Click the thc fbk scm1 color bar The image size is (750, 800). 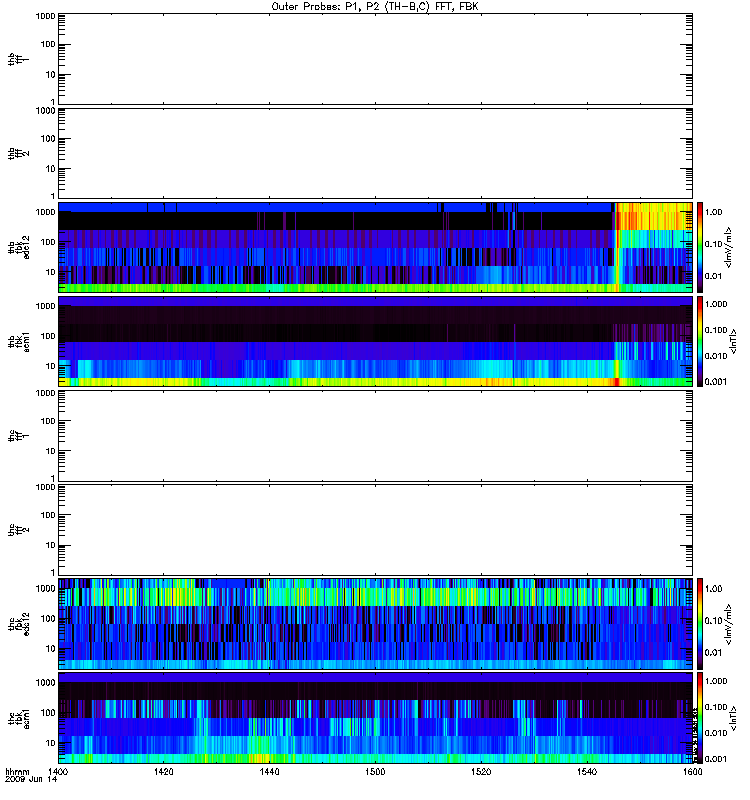click(x=700, y=718)
